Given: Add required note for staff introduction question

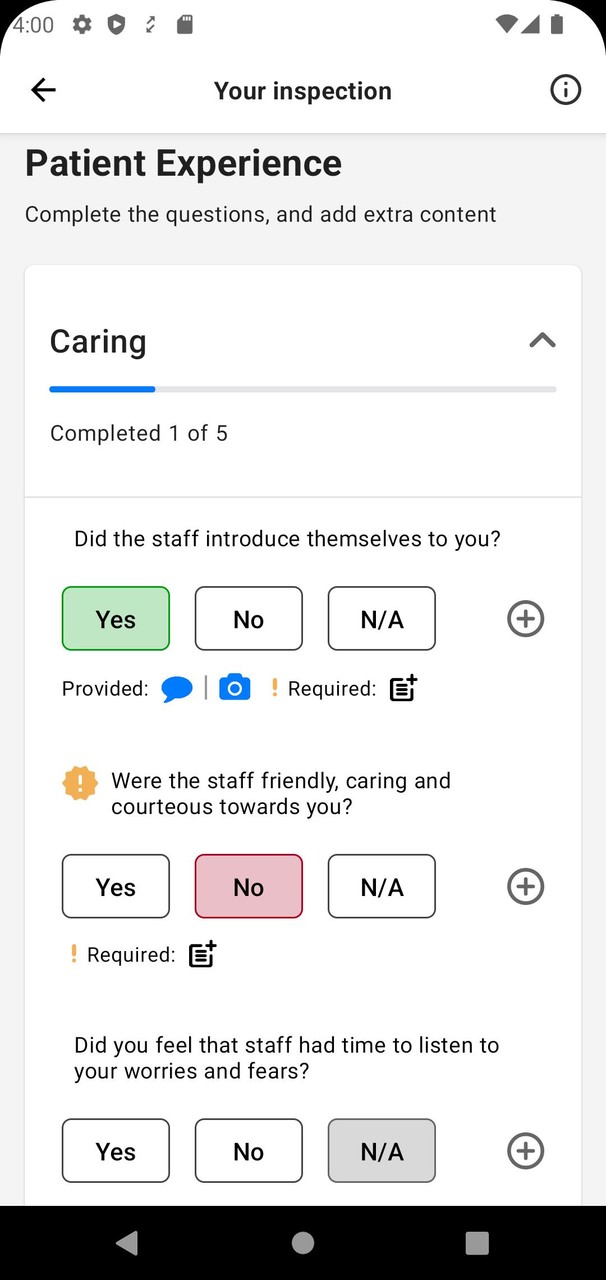Looking at the screenshot, I should tap(403, 688).
